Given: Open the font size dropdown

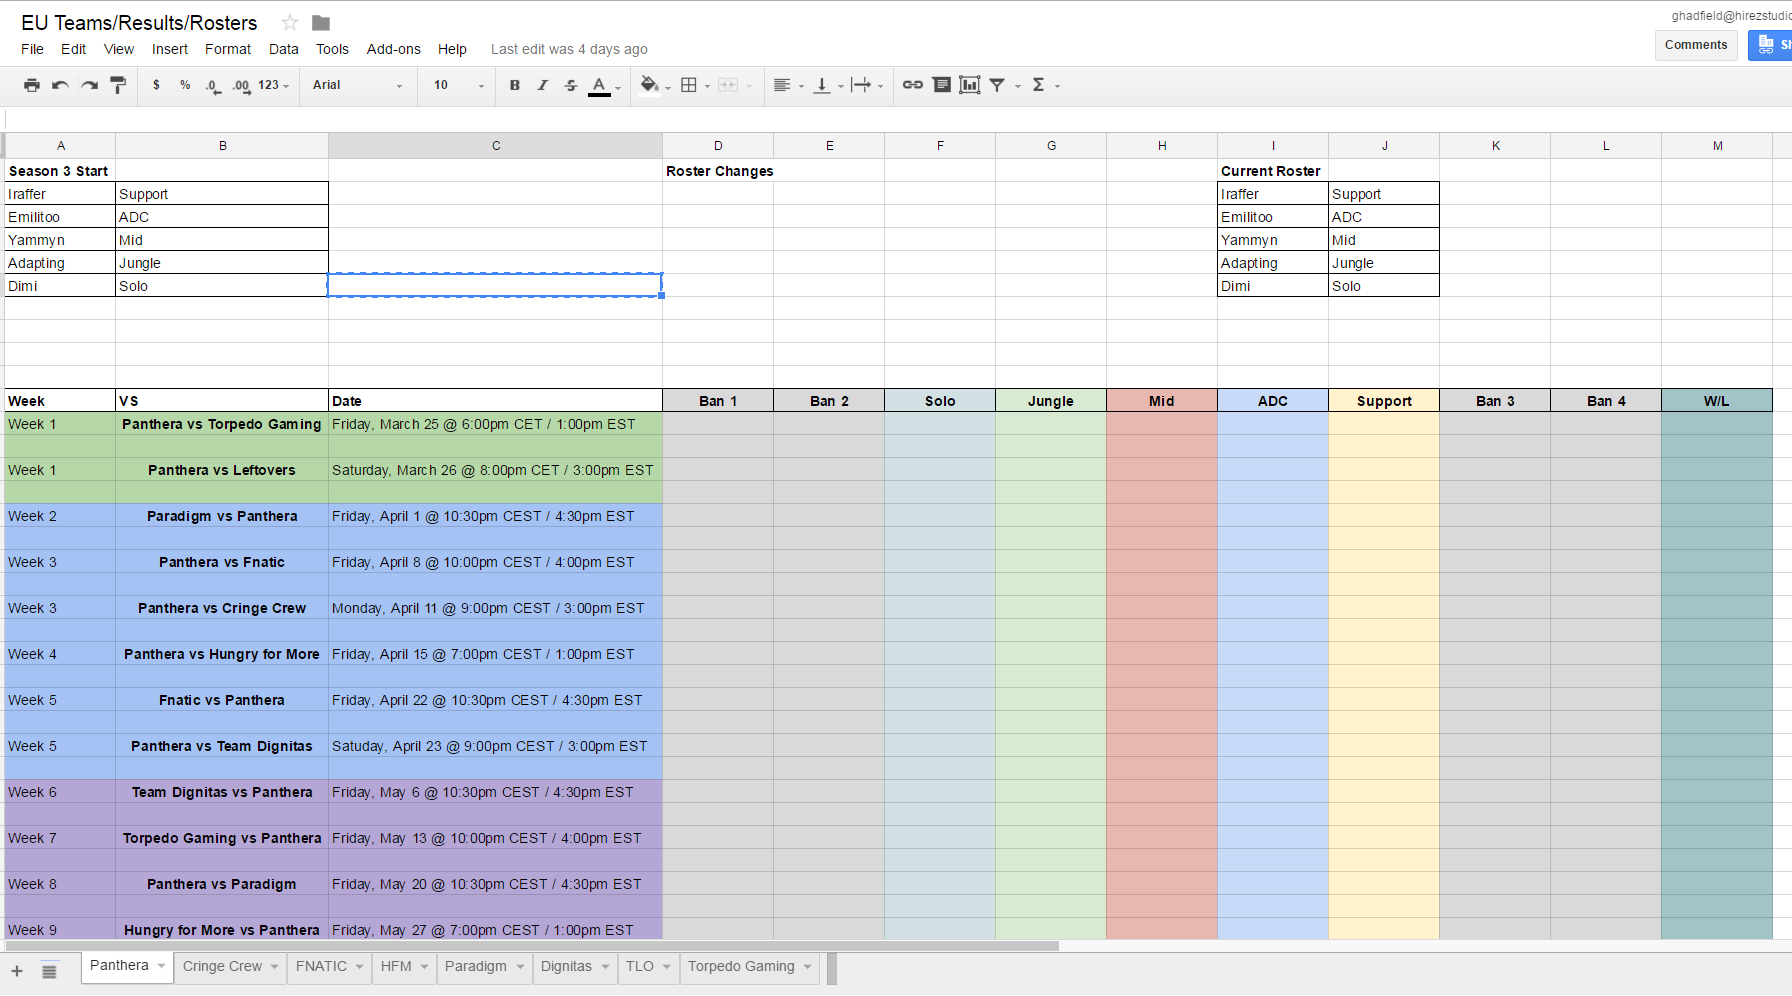Looking at the screenshot, I should [x=459, y=85].
